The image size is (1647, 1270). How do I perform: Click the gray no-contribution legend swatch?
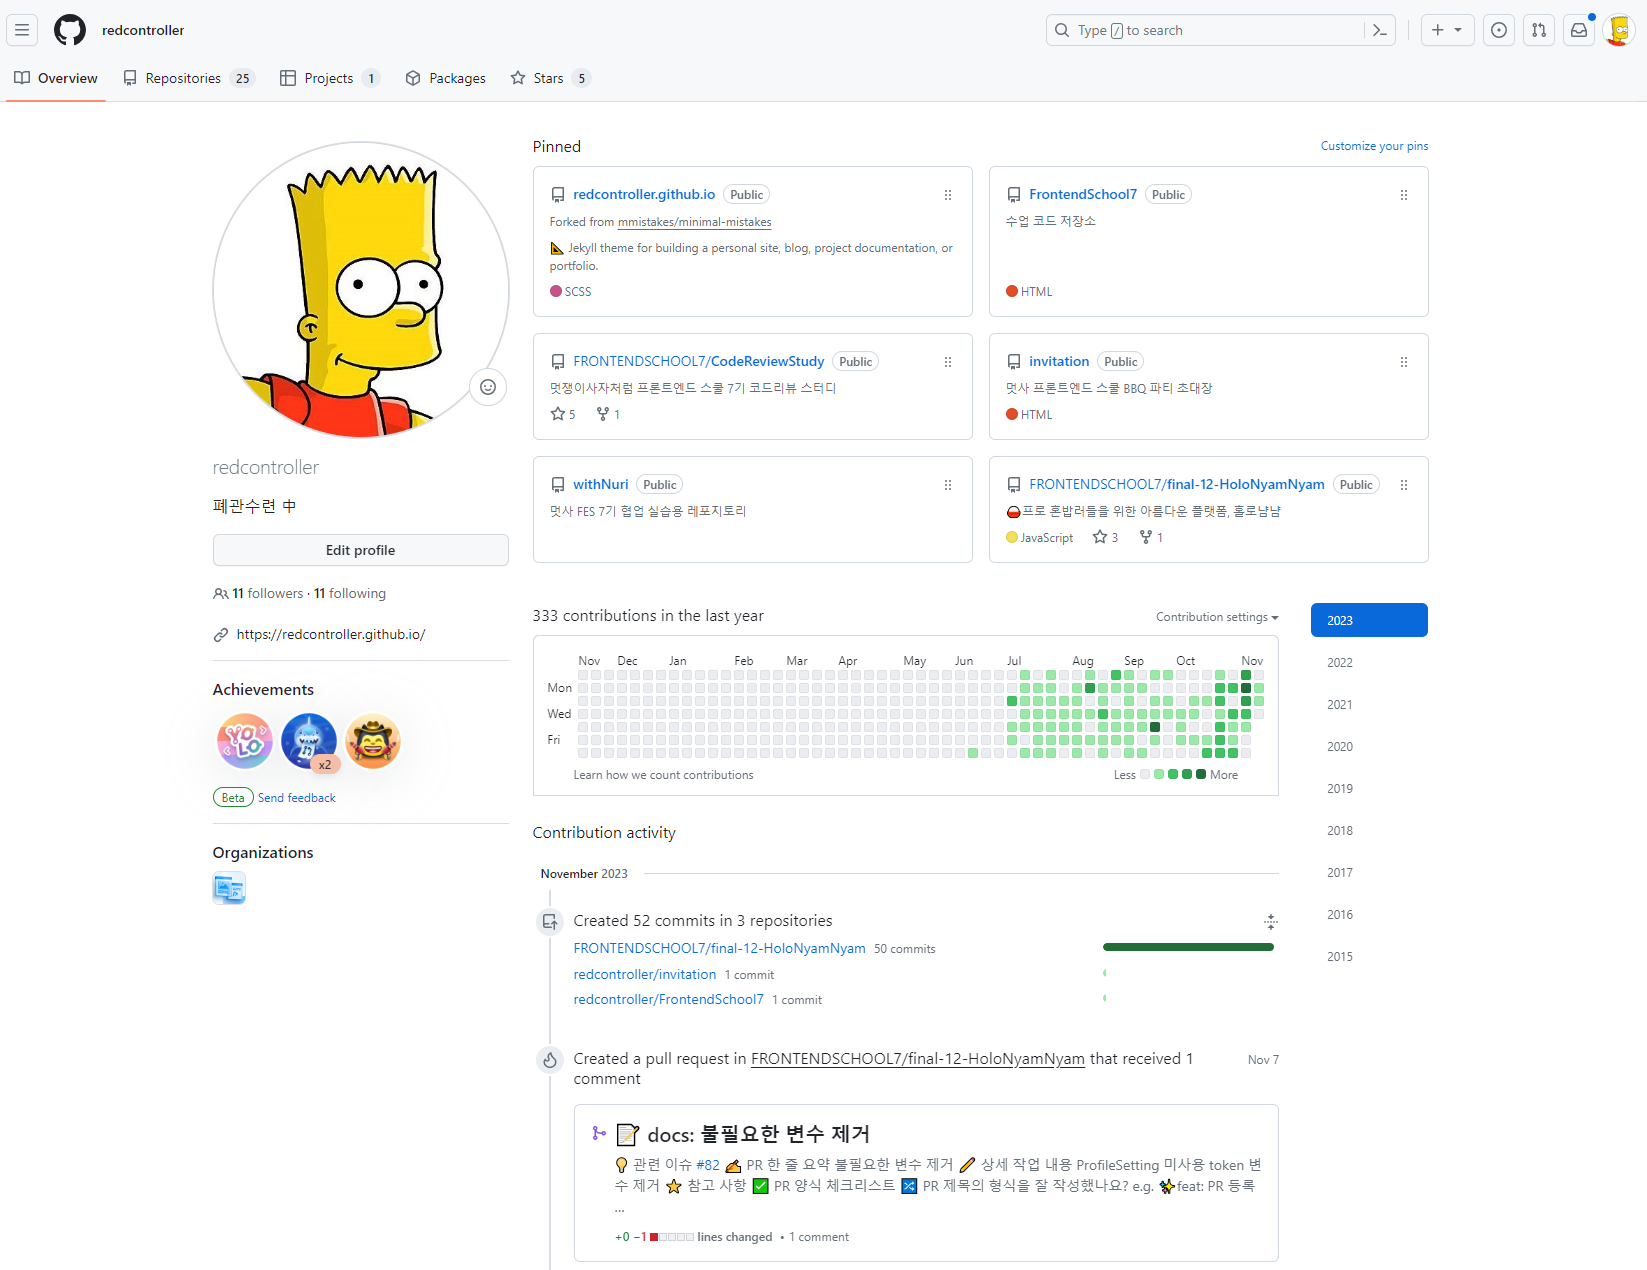[1145, 774]
